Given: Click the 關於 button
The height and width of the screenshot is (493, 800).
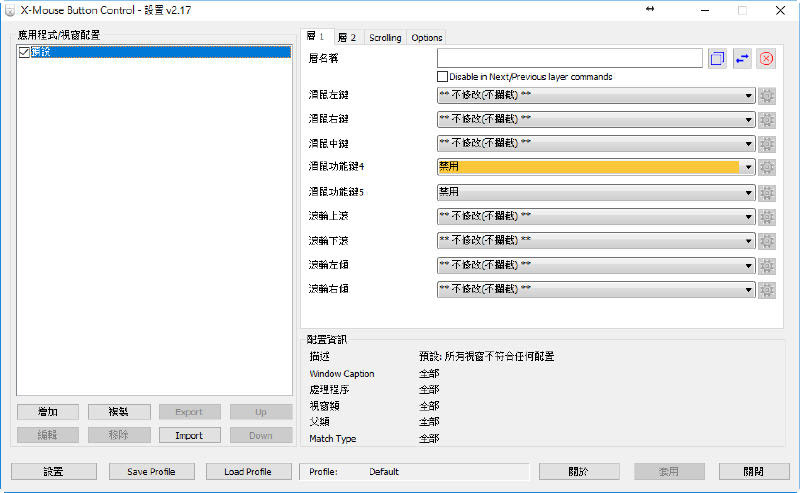Looking at the screenshot, I should 579,472.
